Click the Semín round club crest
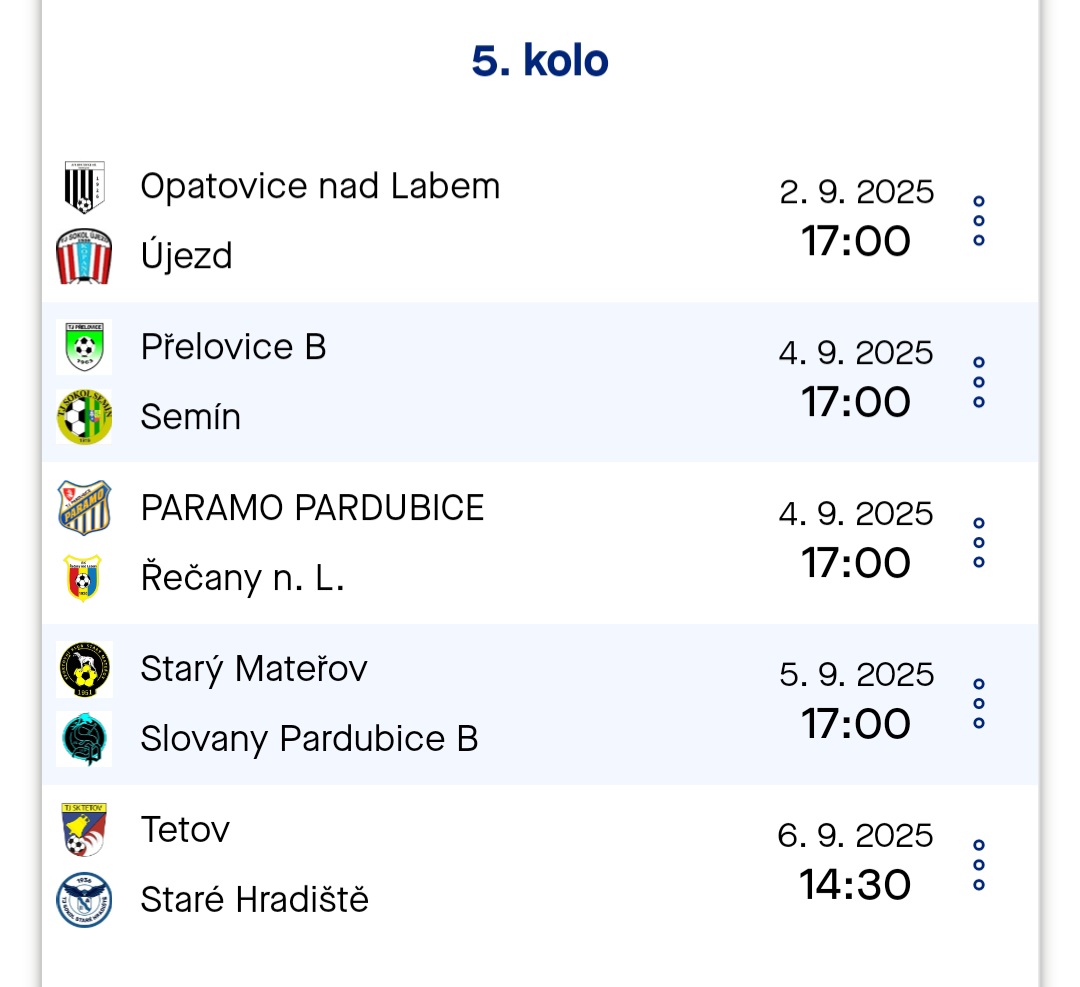This screenshot has height=987, width=1080. 84,417
